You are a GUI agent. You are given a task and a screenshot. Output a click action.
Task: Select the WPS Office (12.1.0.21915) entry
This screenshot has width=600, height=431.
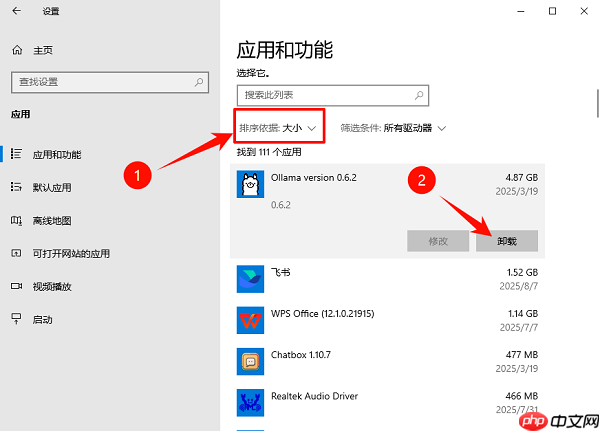click(387, 320)
